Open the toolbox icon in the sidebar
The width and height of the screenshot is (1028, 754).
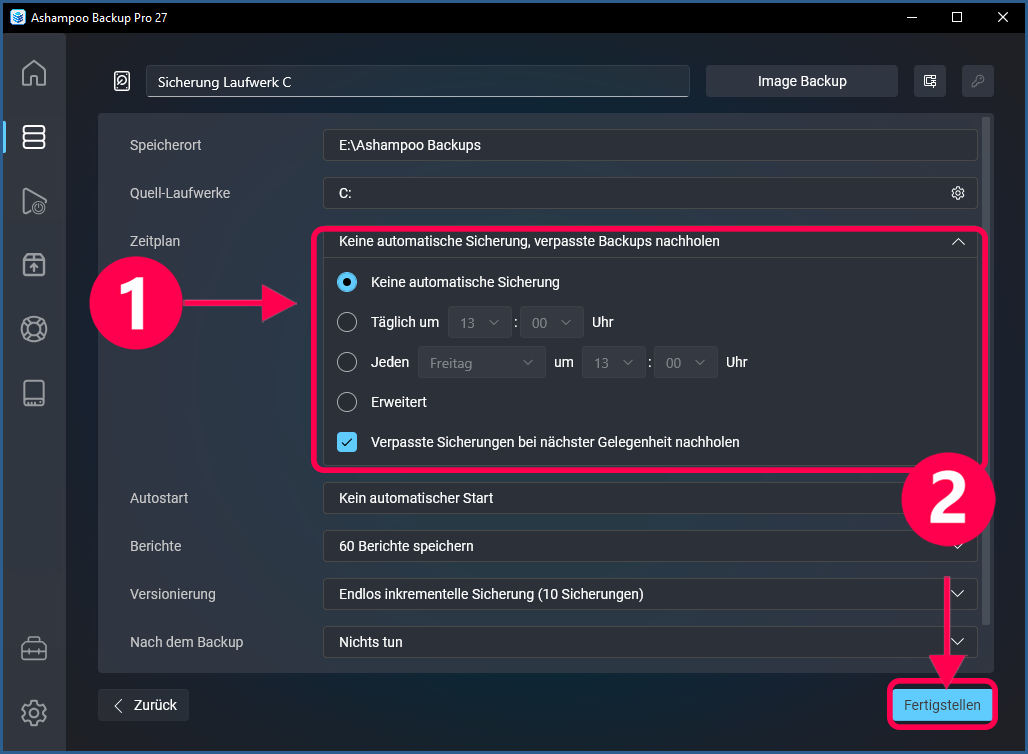coord(34,648)
